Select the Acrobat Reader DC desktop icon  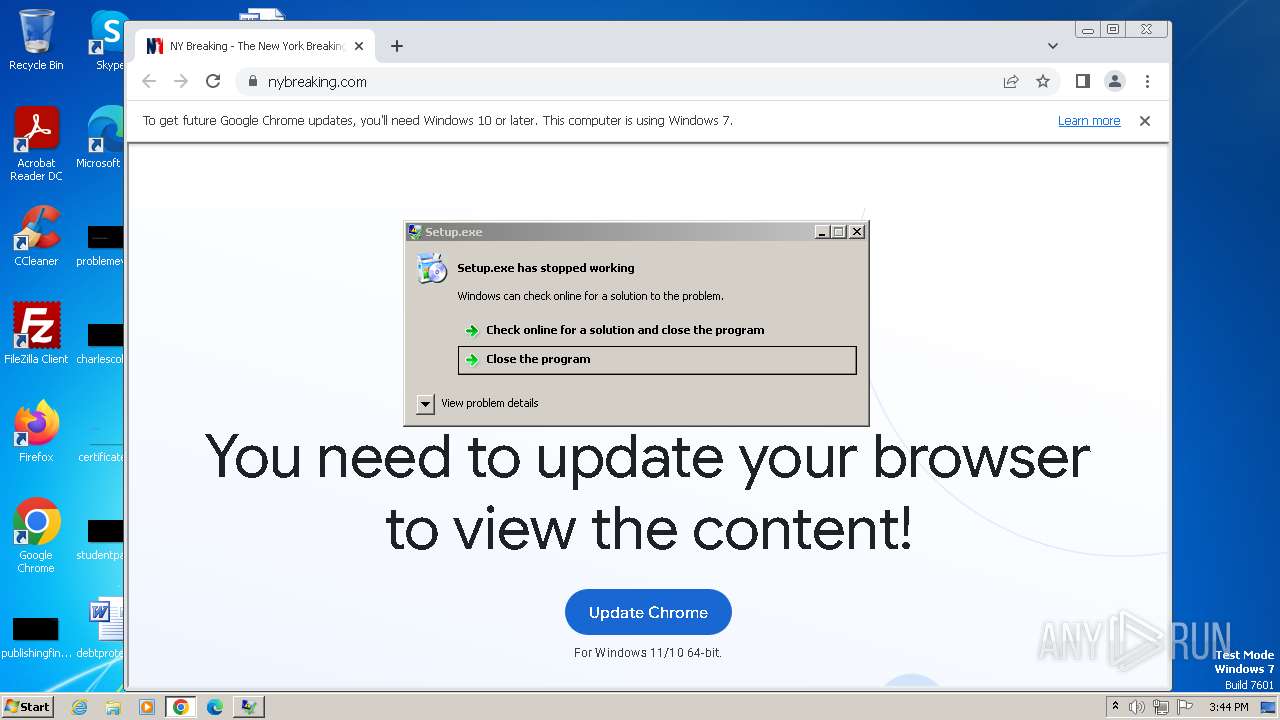pyautogui.click(x=36, y=144)
